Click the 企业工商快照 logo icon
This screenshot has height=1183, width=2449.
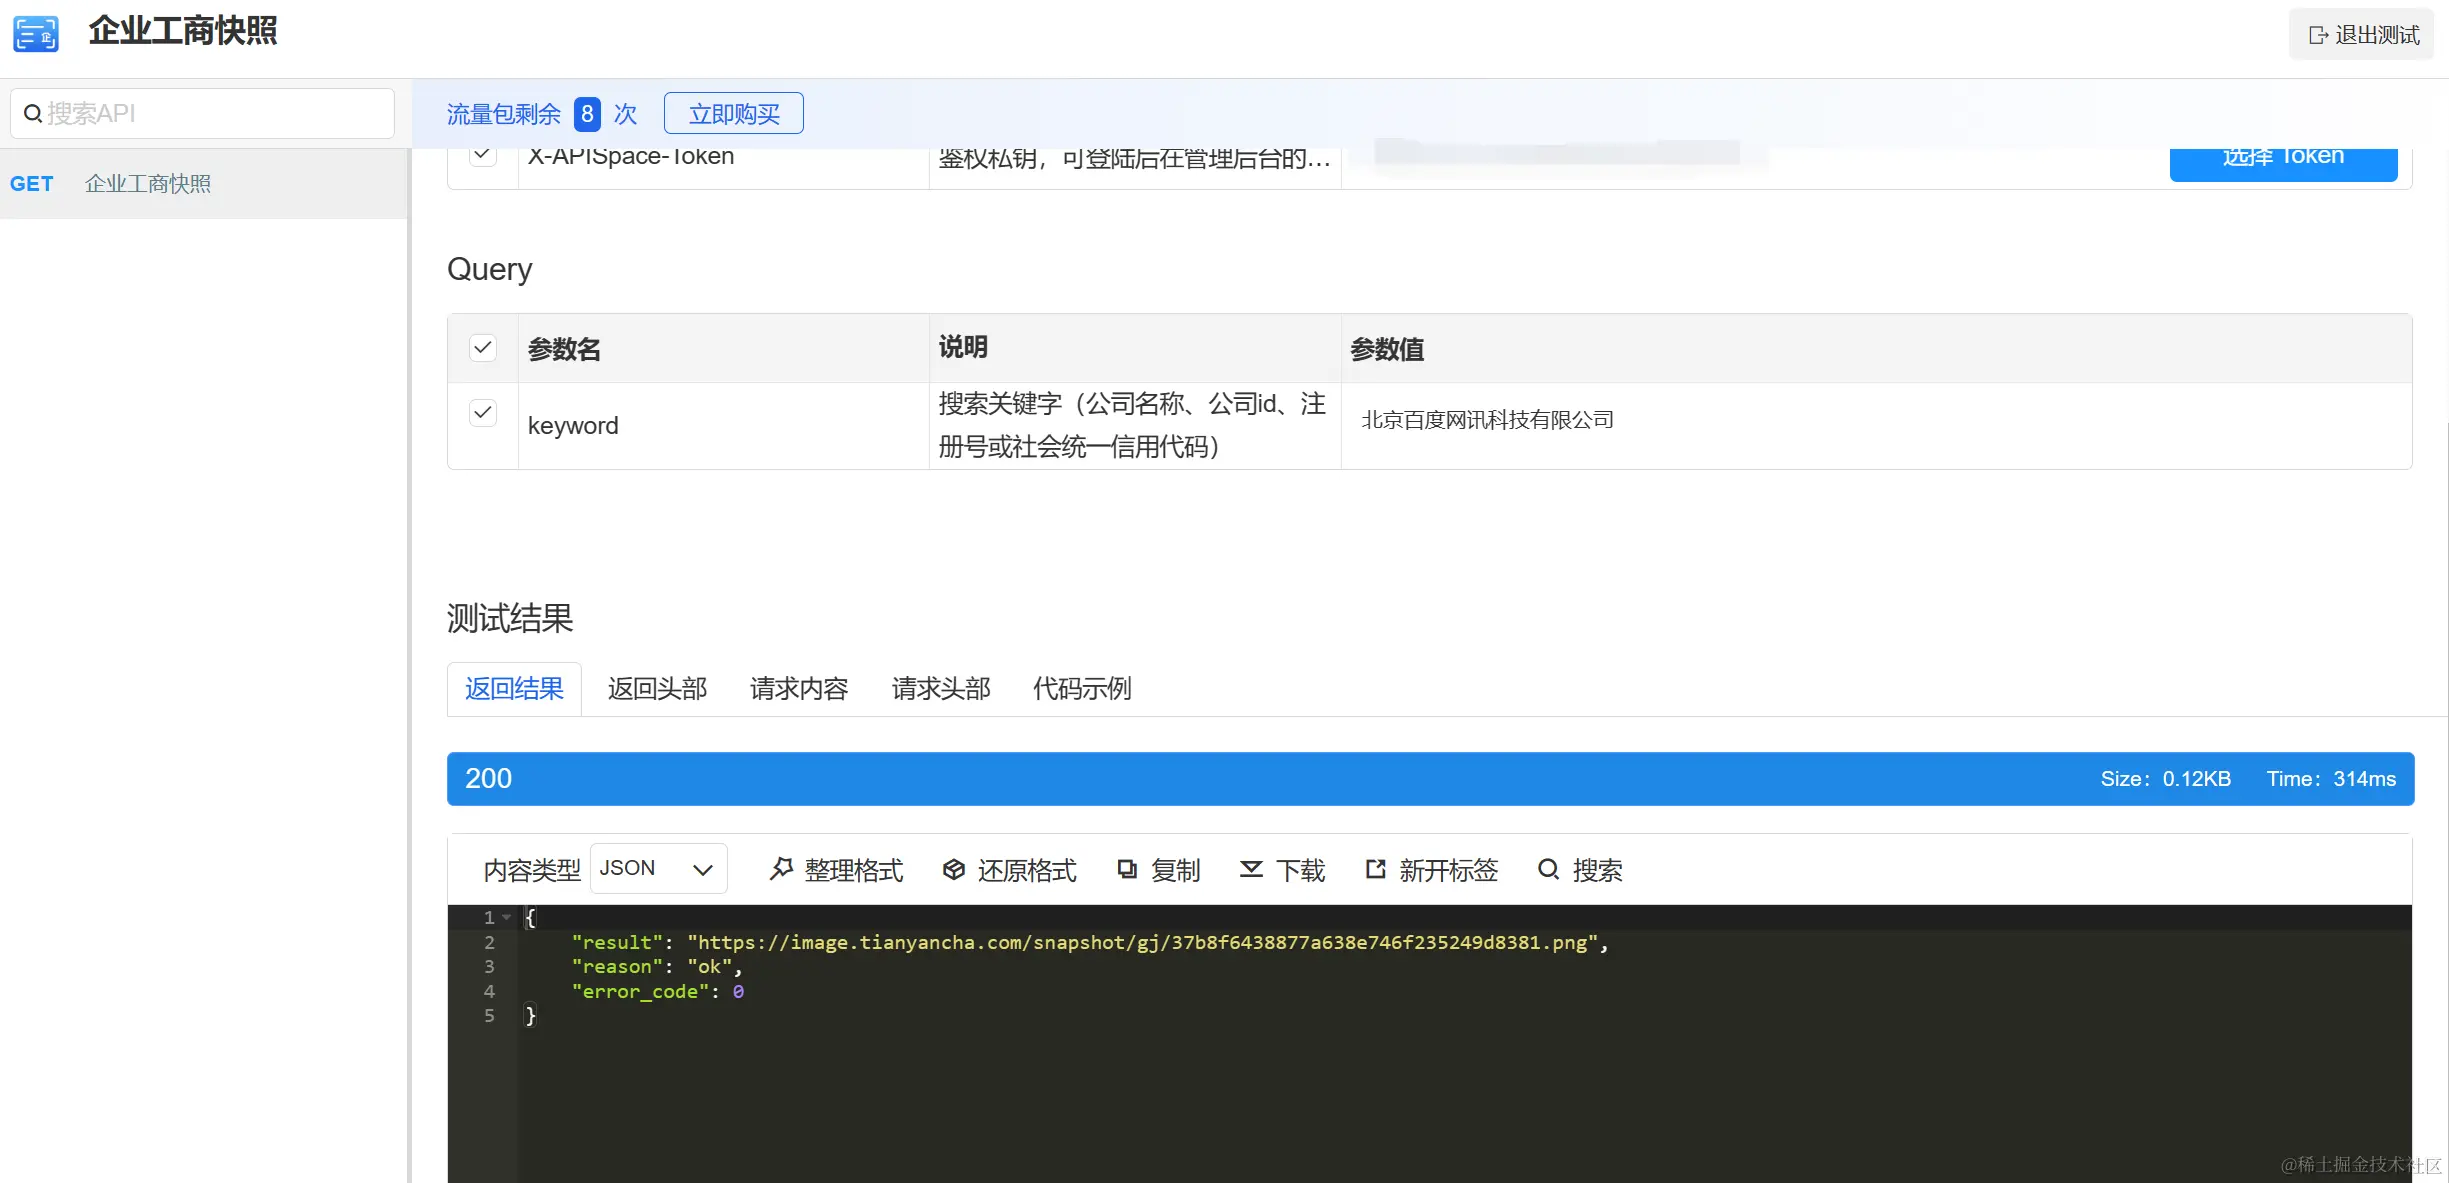coord(36,33)
